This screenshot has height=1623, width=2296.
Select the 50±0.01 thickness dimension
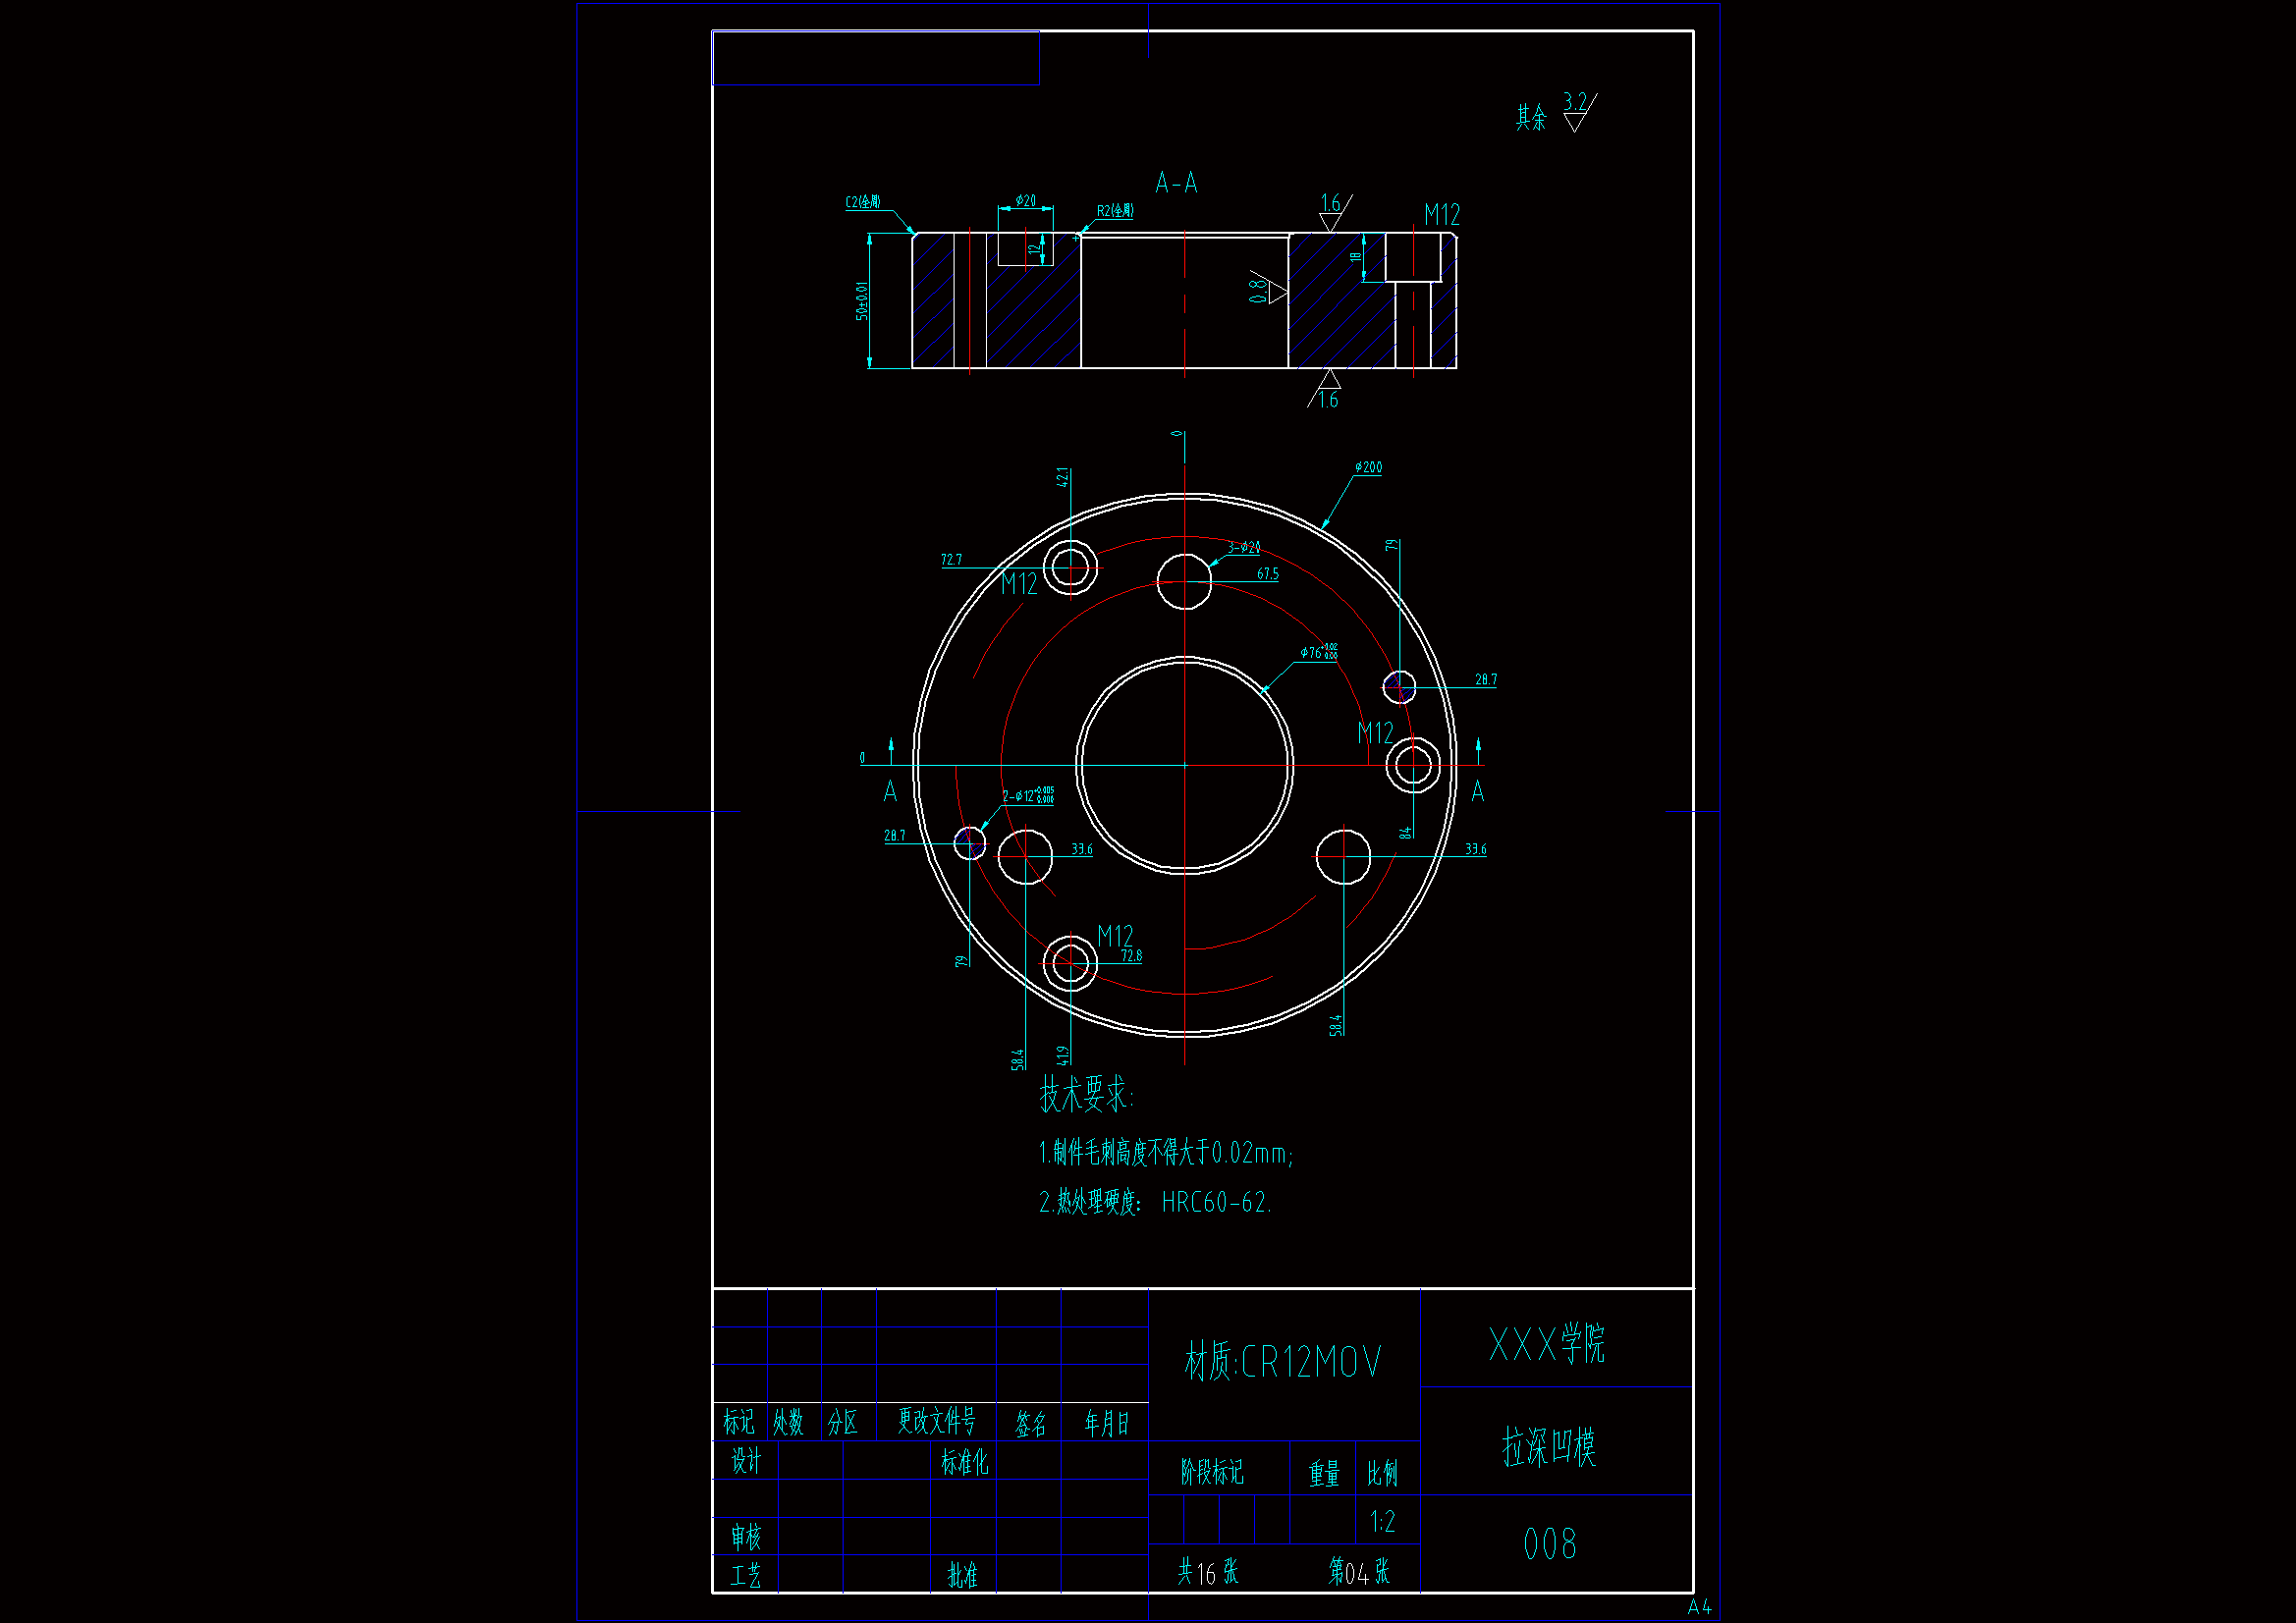pyautogui.click(x=861, y=300)
